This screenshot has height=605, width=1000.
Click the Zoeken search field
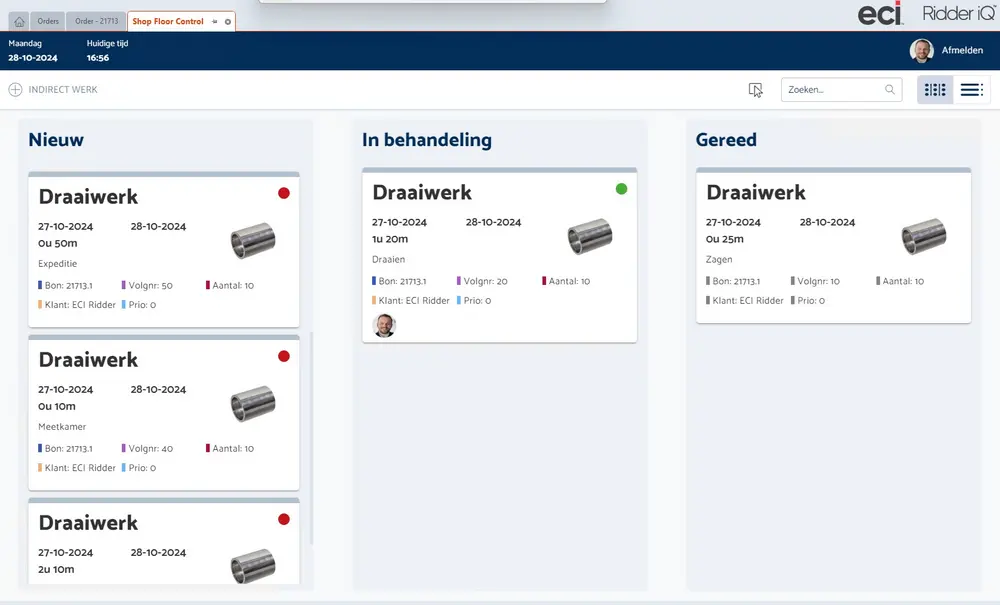click(x=832, y=90)
